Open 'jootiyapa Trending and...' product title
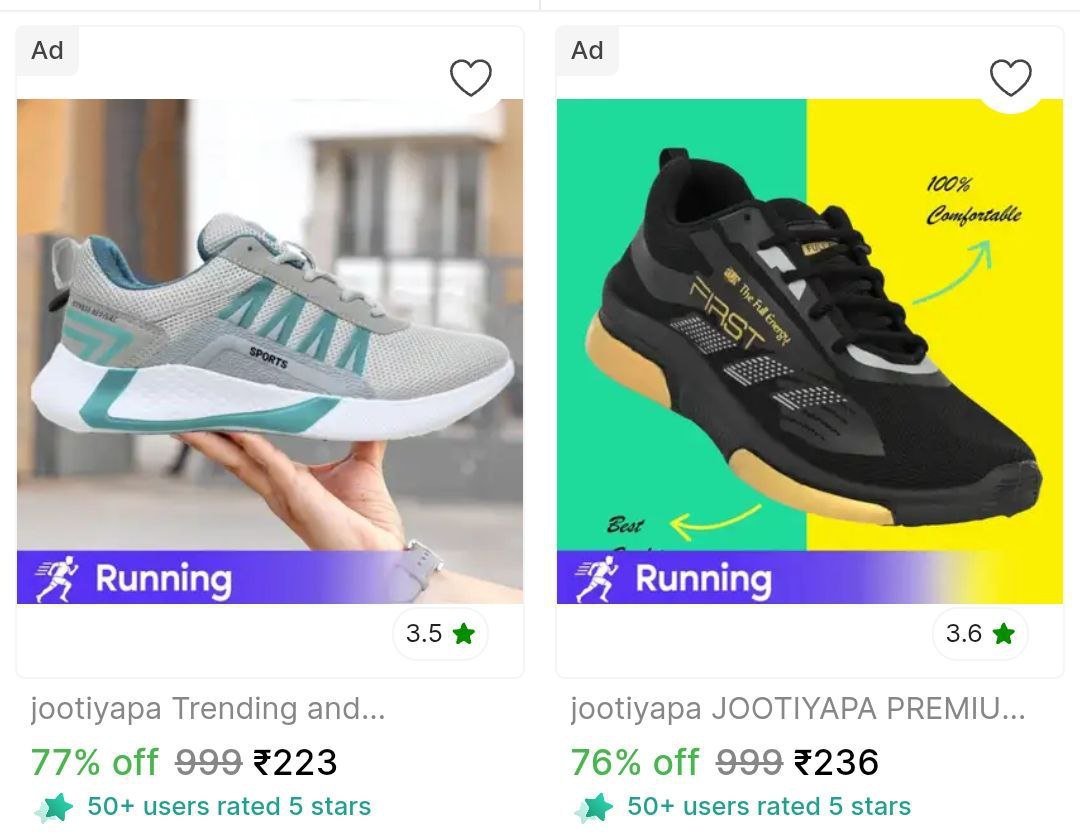The height and width of the screenshot is (839, 1080). tap(208, 709)
